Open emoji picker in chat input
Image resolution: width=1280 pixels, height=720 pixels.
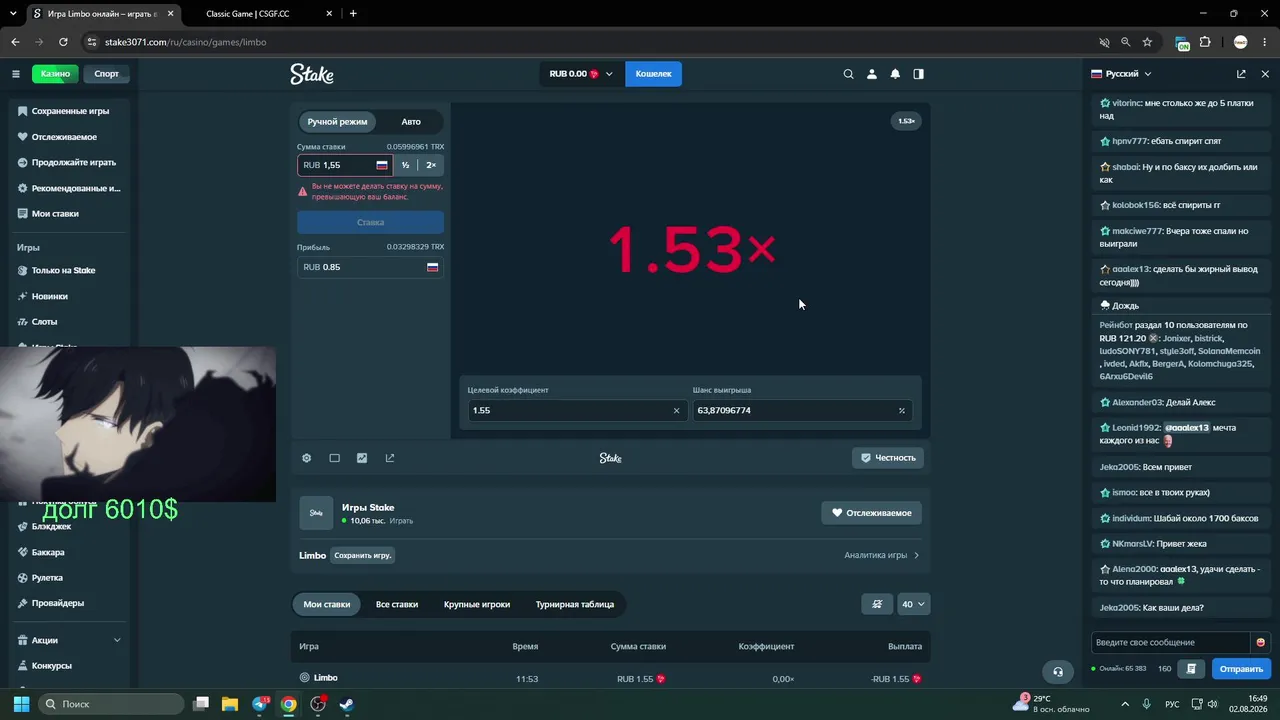[x=1260, y=642]
